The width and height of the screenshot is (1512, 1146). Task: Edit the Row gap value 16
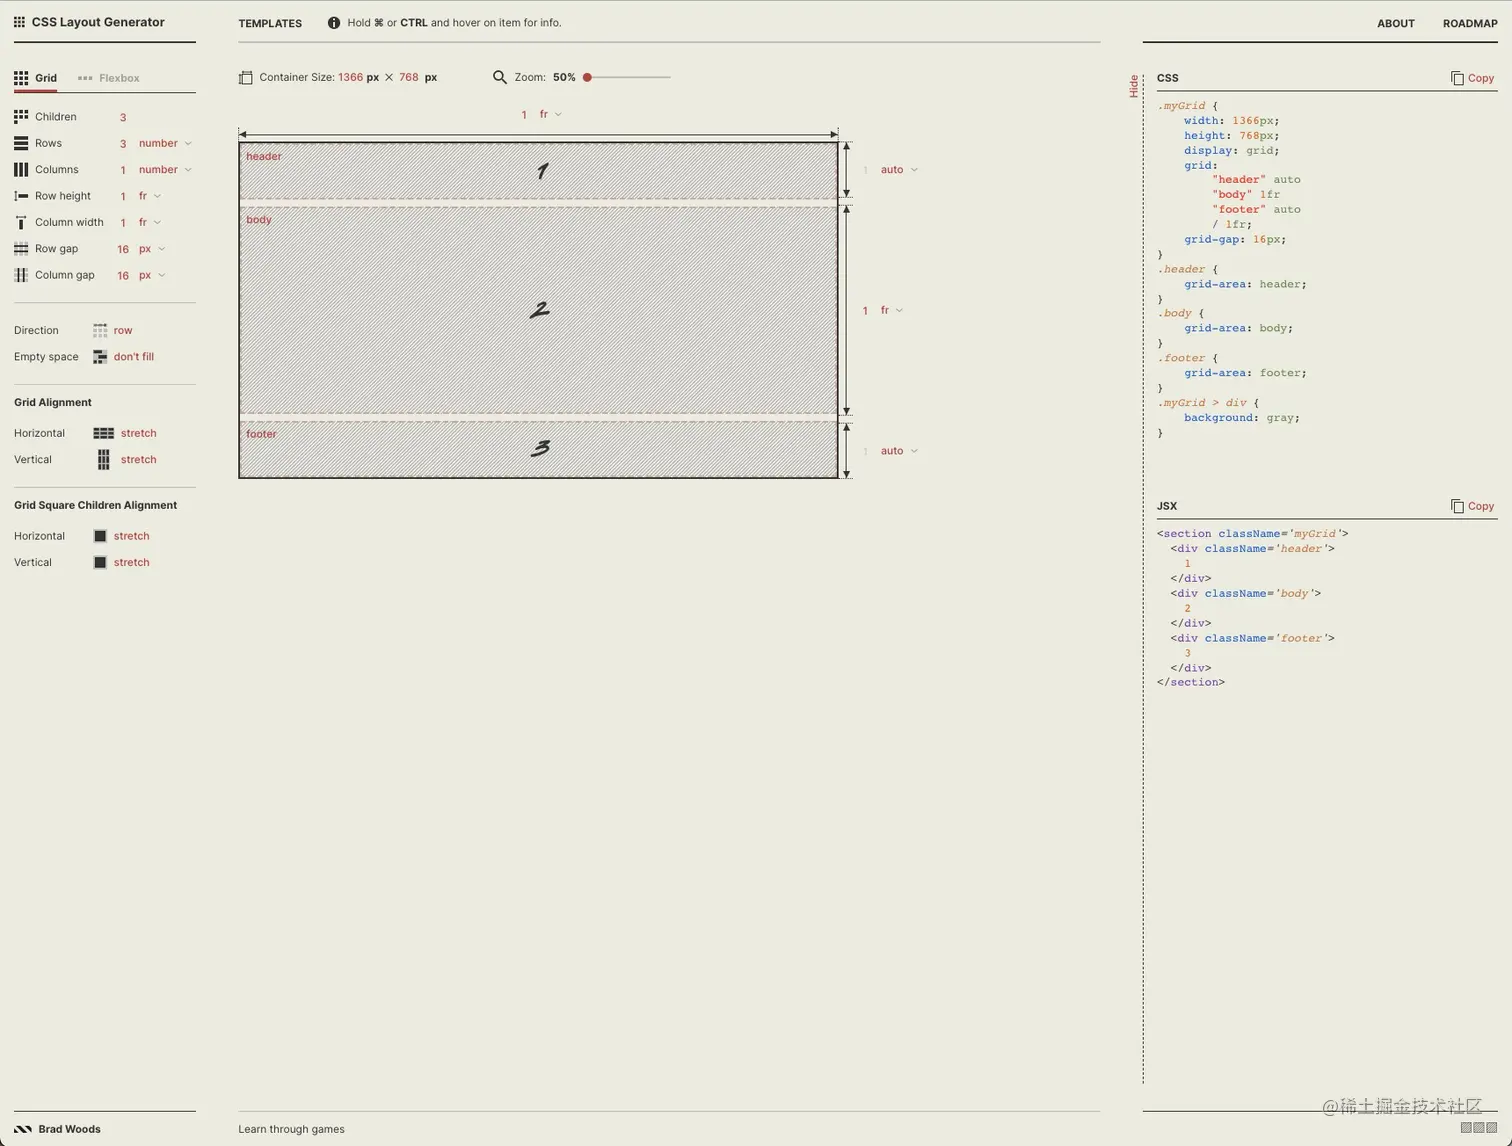click(x=123, y=249)
